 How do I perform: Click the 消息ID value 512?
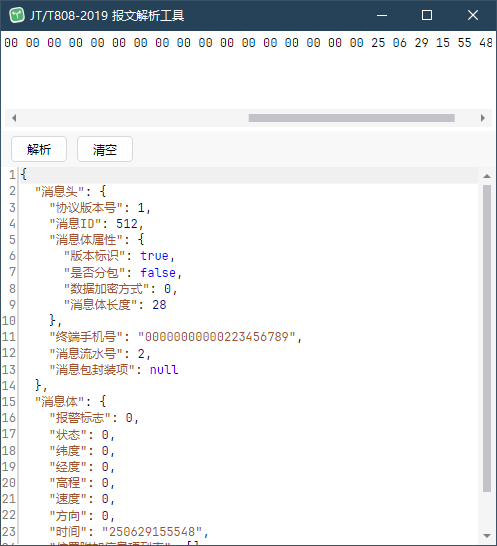click(127, 224)
